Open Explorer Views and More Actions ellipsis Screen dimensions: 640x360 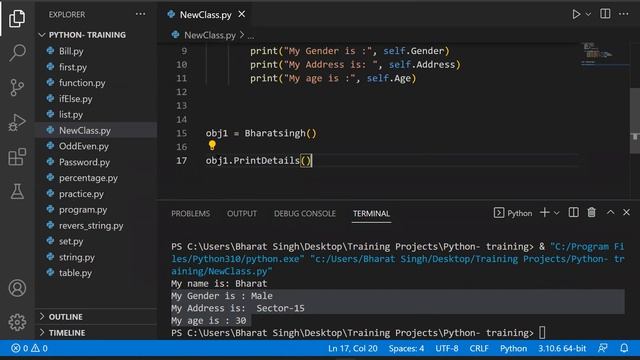[140, 14]
